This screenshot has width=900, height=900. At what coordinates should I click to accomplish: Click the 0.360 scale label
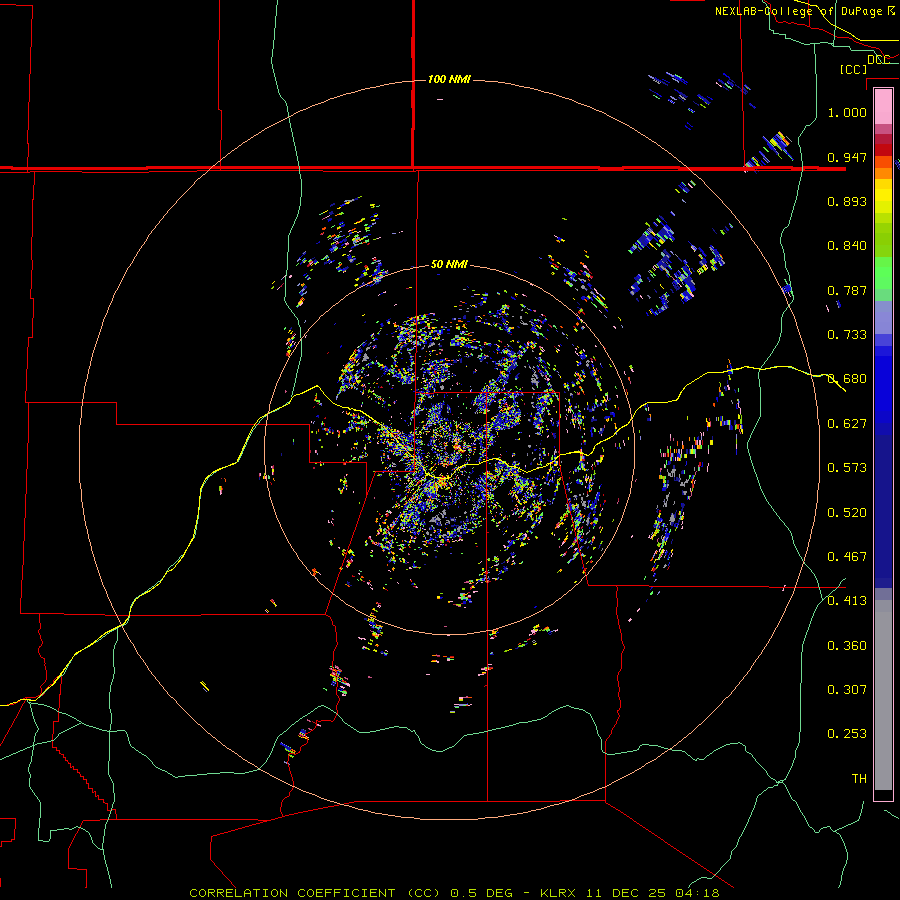(847, 646)
